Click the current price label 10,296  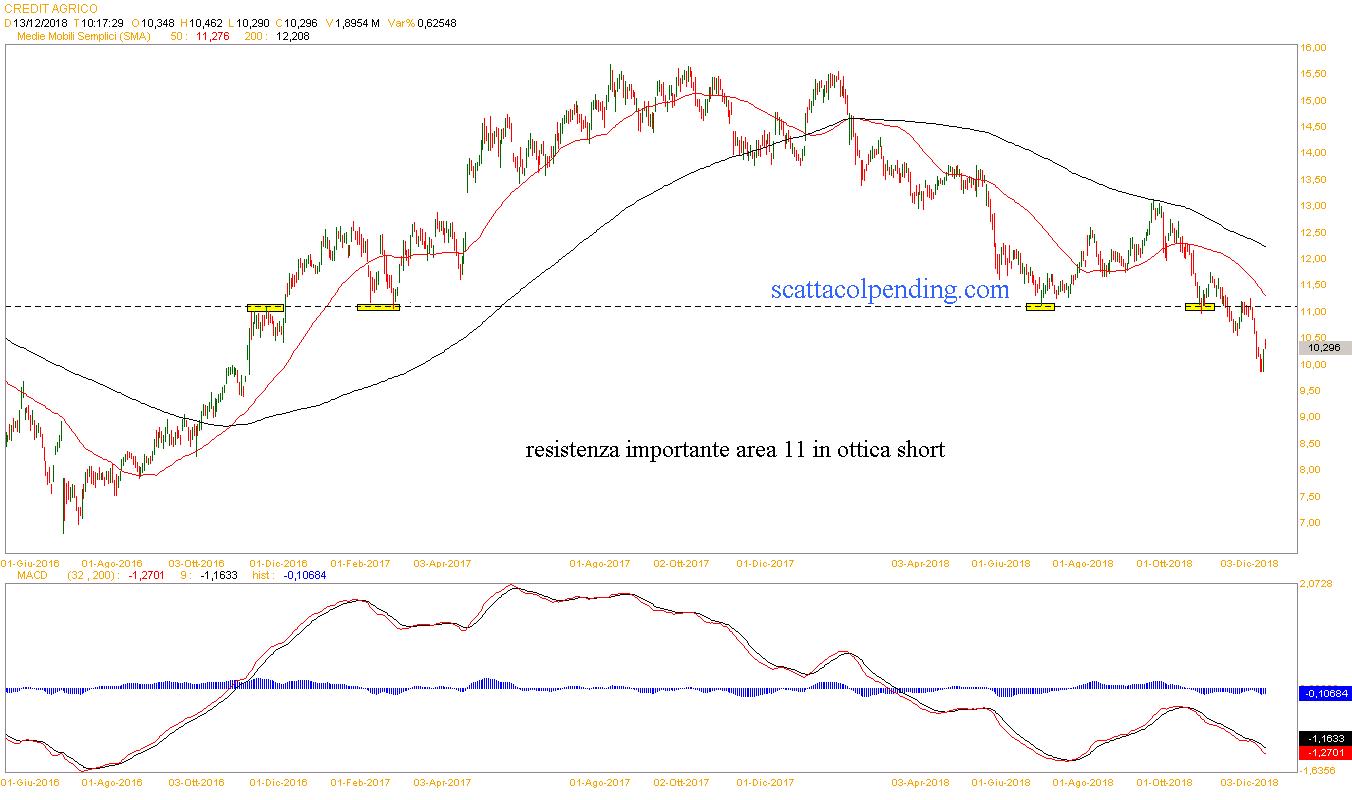pyautogui.click(x=1325, y=348)
